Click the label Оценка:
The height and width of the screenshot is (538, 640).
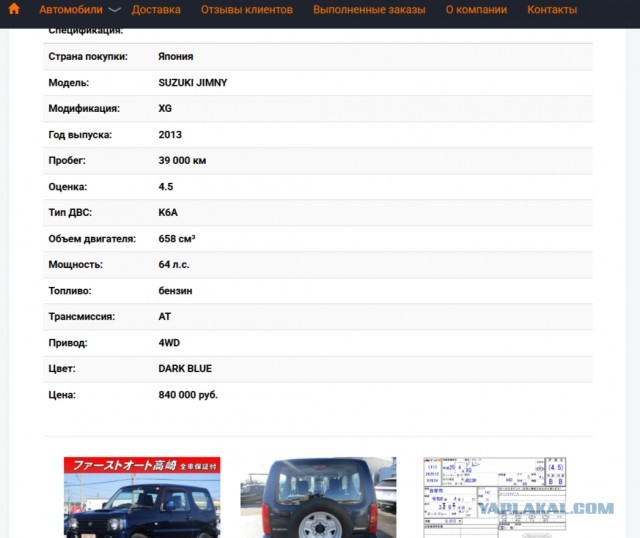pos(67,187)
